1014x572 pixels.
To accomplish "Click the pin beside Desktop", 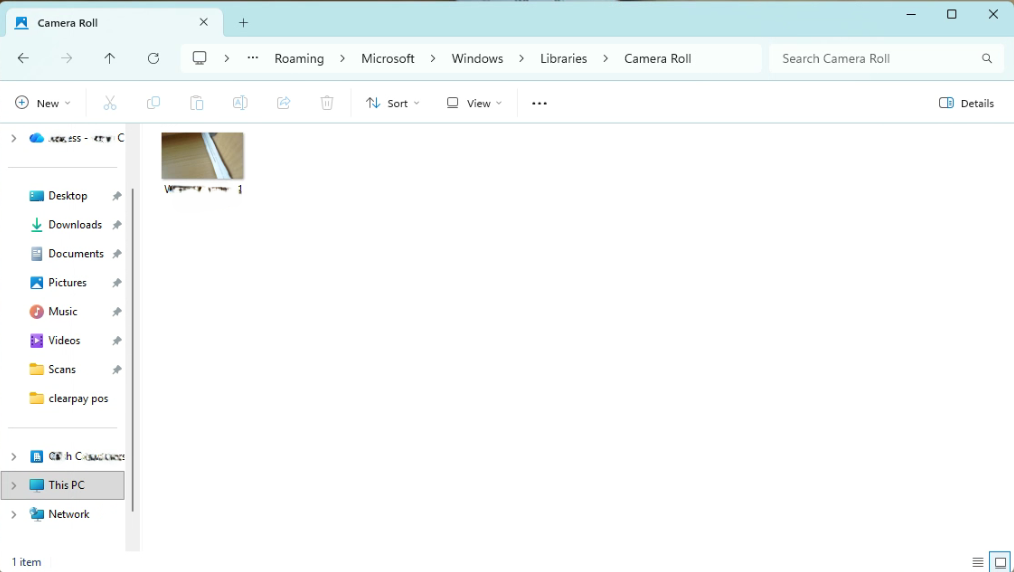I will click(x=116, y=196).
